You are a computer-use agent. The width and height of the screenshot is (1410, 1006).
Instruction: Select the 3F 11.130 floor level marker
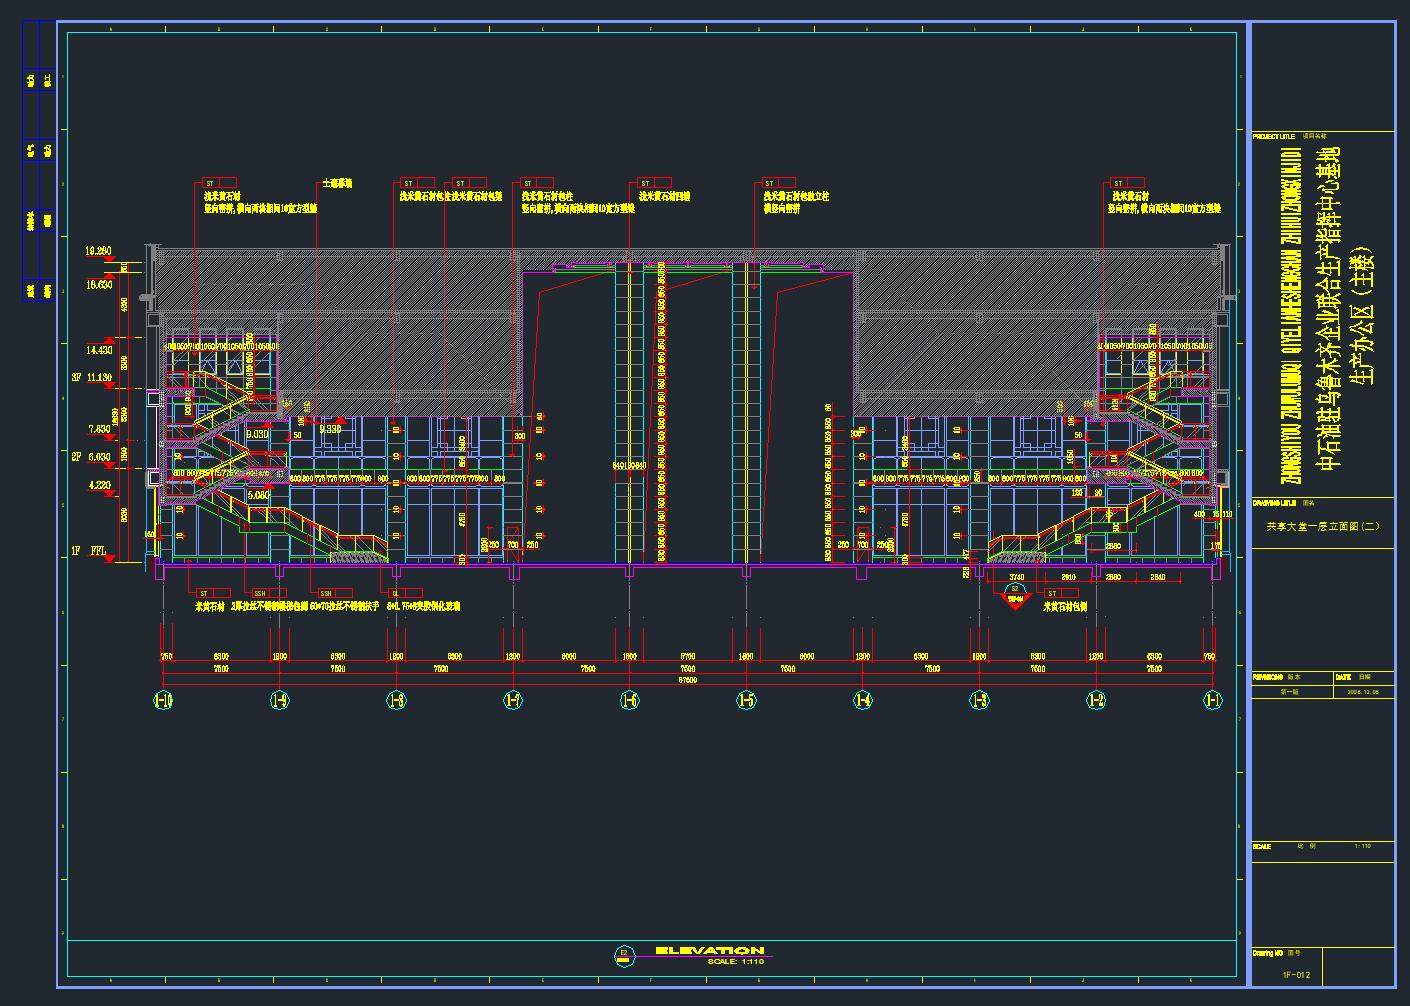point(91,378)
